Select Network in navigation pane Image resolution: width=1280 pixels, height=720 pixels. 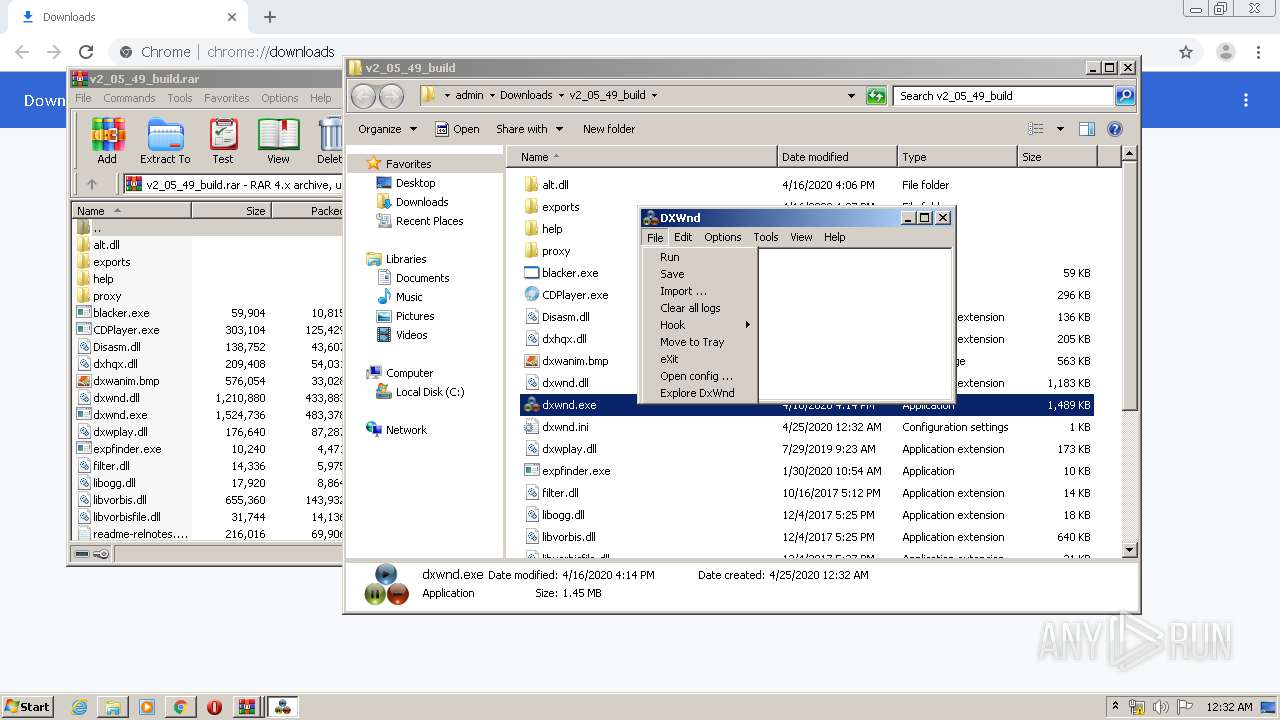[x=406, y=430]
